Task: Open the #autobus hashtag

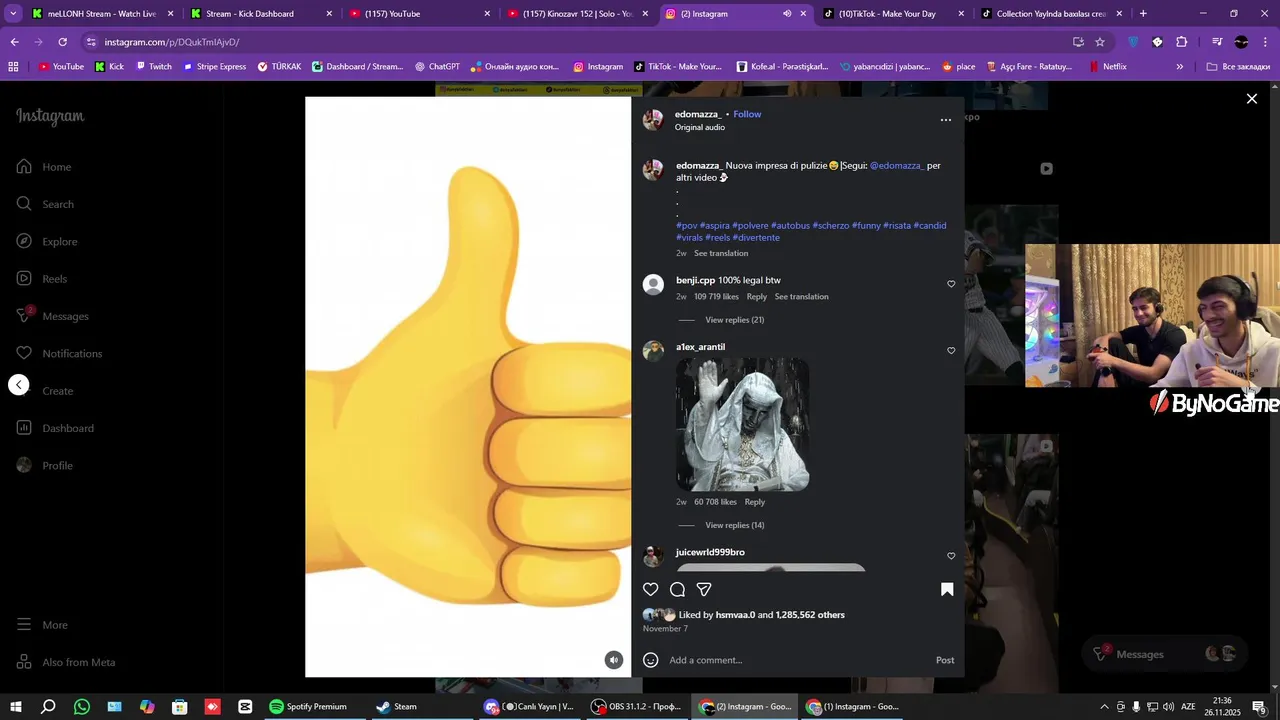Action: click(790, 225)
